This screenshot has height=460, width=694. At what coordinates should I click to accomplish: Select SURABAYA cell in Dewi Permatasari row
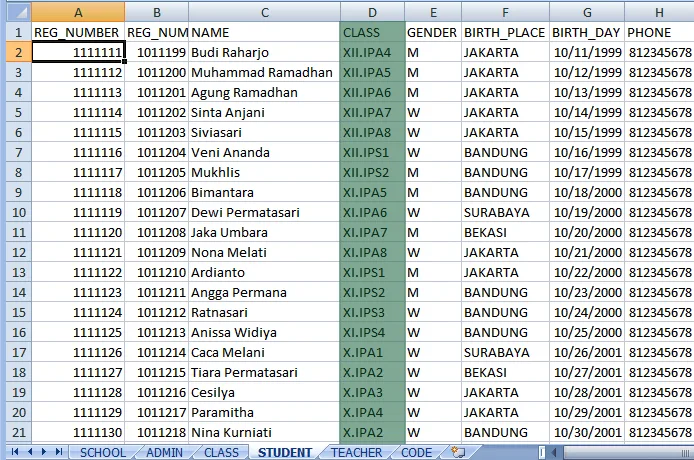[505, 213]
